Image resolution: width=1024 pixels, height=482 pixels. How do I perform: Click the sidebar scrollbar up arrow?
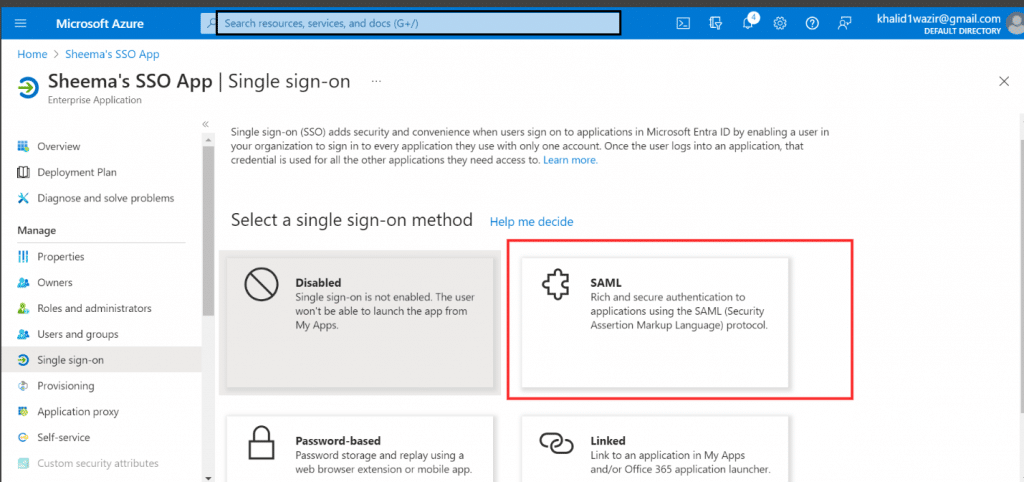point(208,140)
